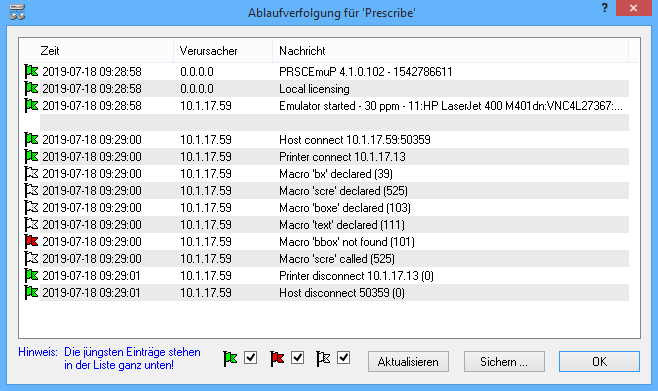This screenshot has width=658, height=391.
Task: Confirm with the OK button
Action: (599, 362)
